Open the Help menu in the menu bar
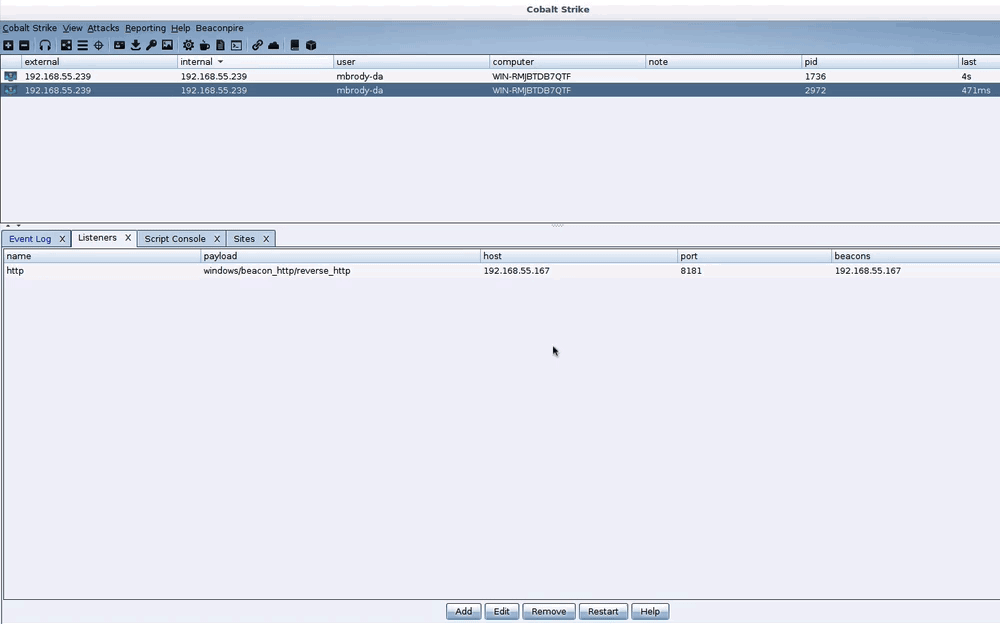 pos(180,28)
